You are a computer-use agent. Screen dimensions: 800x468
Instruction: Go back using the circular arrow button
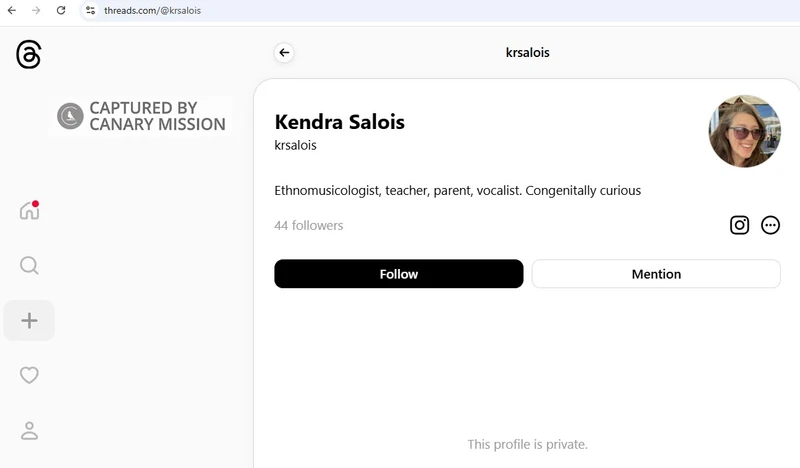pyautogui.click(x=284, y=53)
